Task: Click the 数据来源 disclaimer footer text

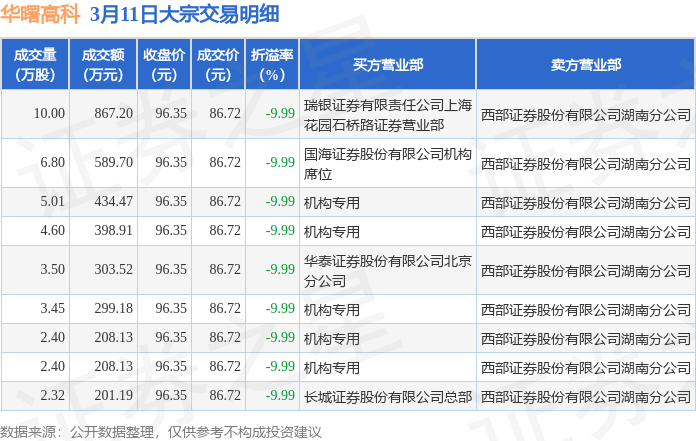Action: tap(161, 432)
